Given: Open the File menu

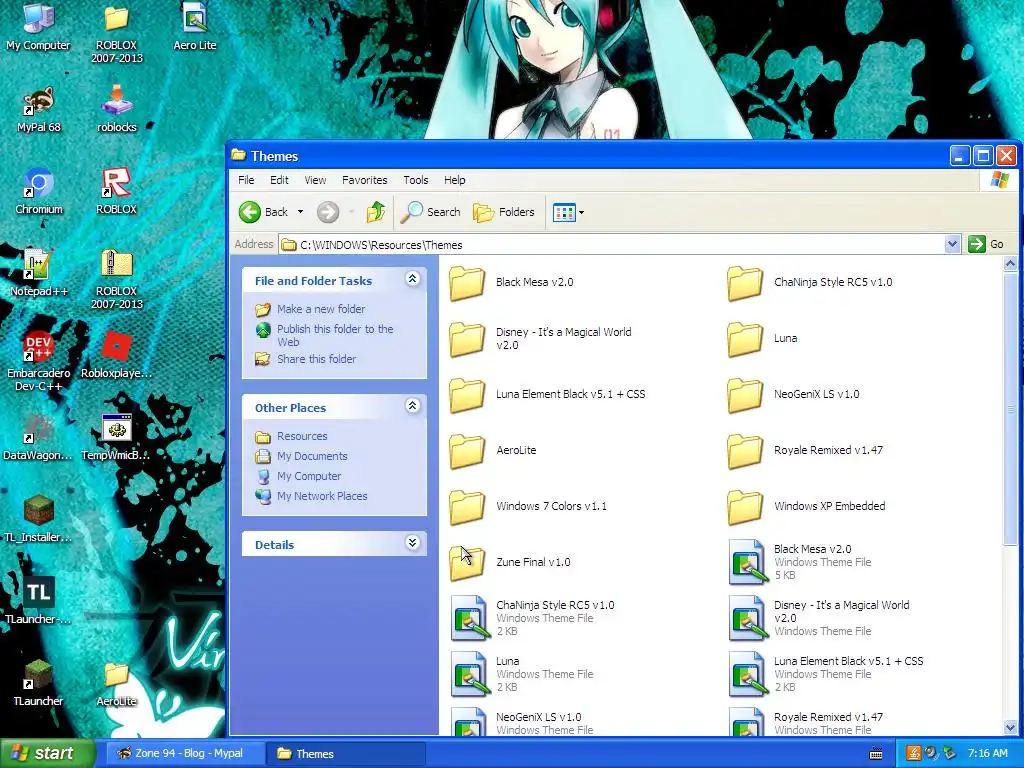Looking at the screenshot, I should (x=246, y=180).
